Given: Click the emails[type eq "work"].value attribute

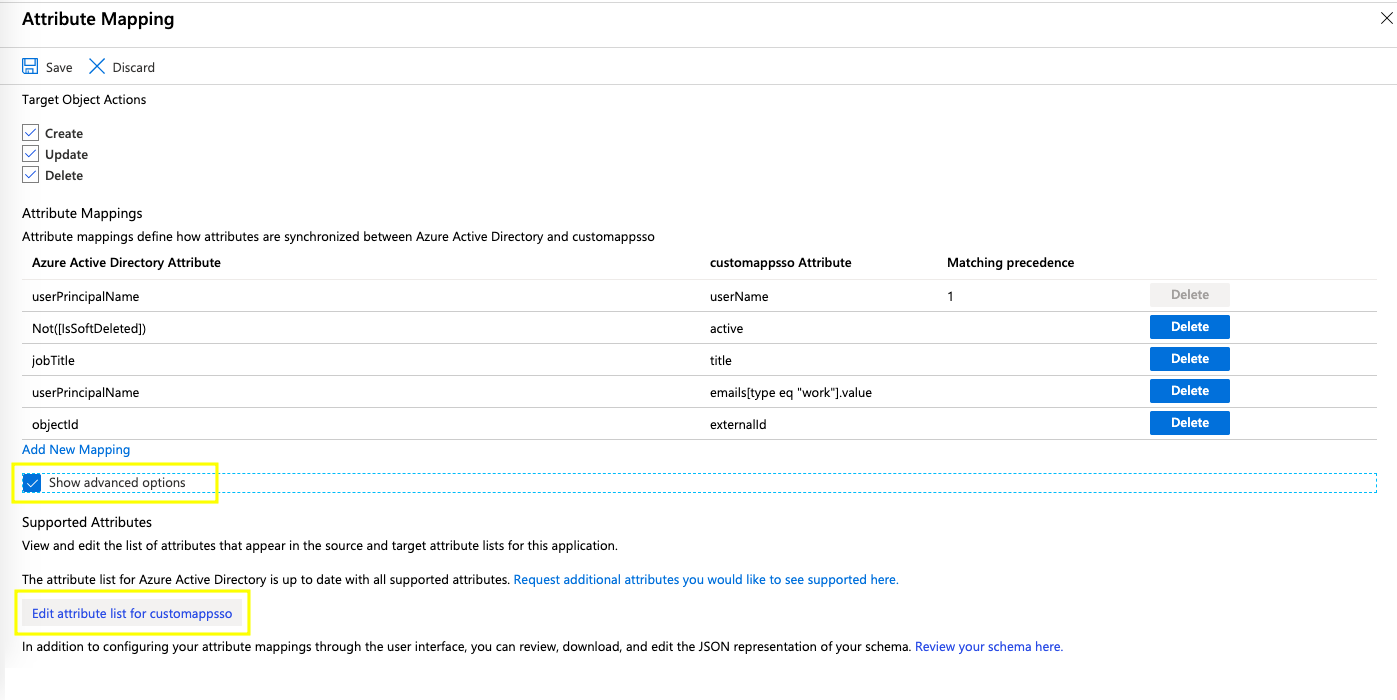Looking at the screenshot, I should [x=790, y=392].
